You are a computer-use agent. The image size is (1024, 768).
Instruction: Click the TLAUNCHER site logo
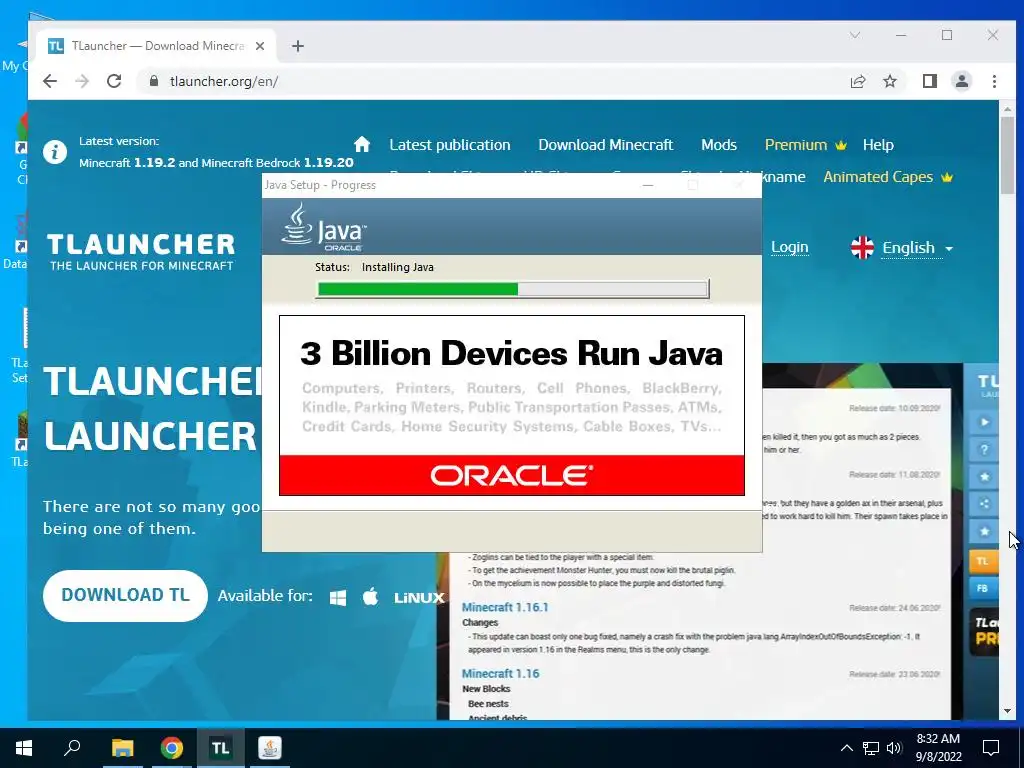pyautogui.click(x=141, y=251)
